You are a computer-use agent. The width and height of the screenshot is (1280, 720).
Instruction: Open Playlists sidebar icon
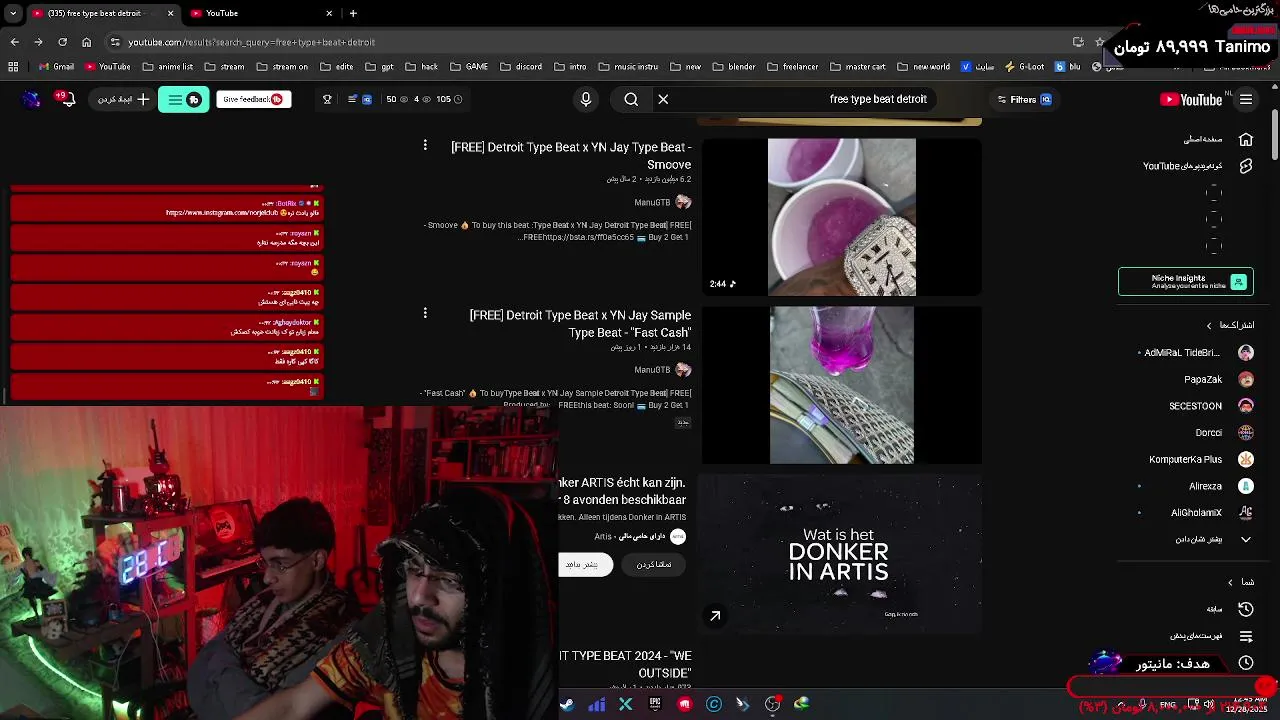(x=1246, y=636)
